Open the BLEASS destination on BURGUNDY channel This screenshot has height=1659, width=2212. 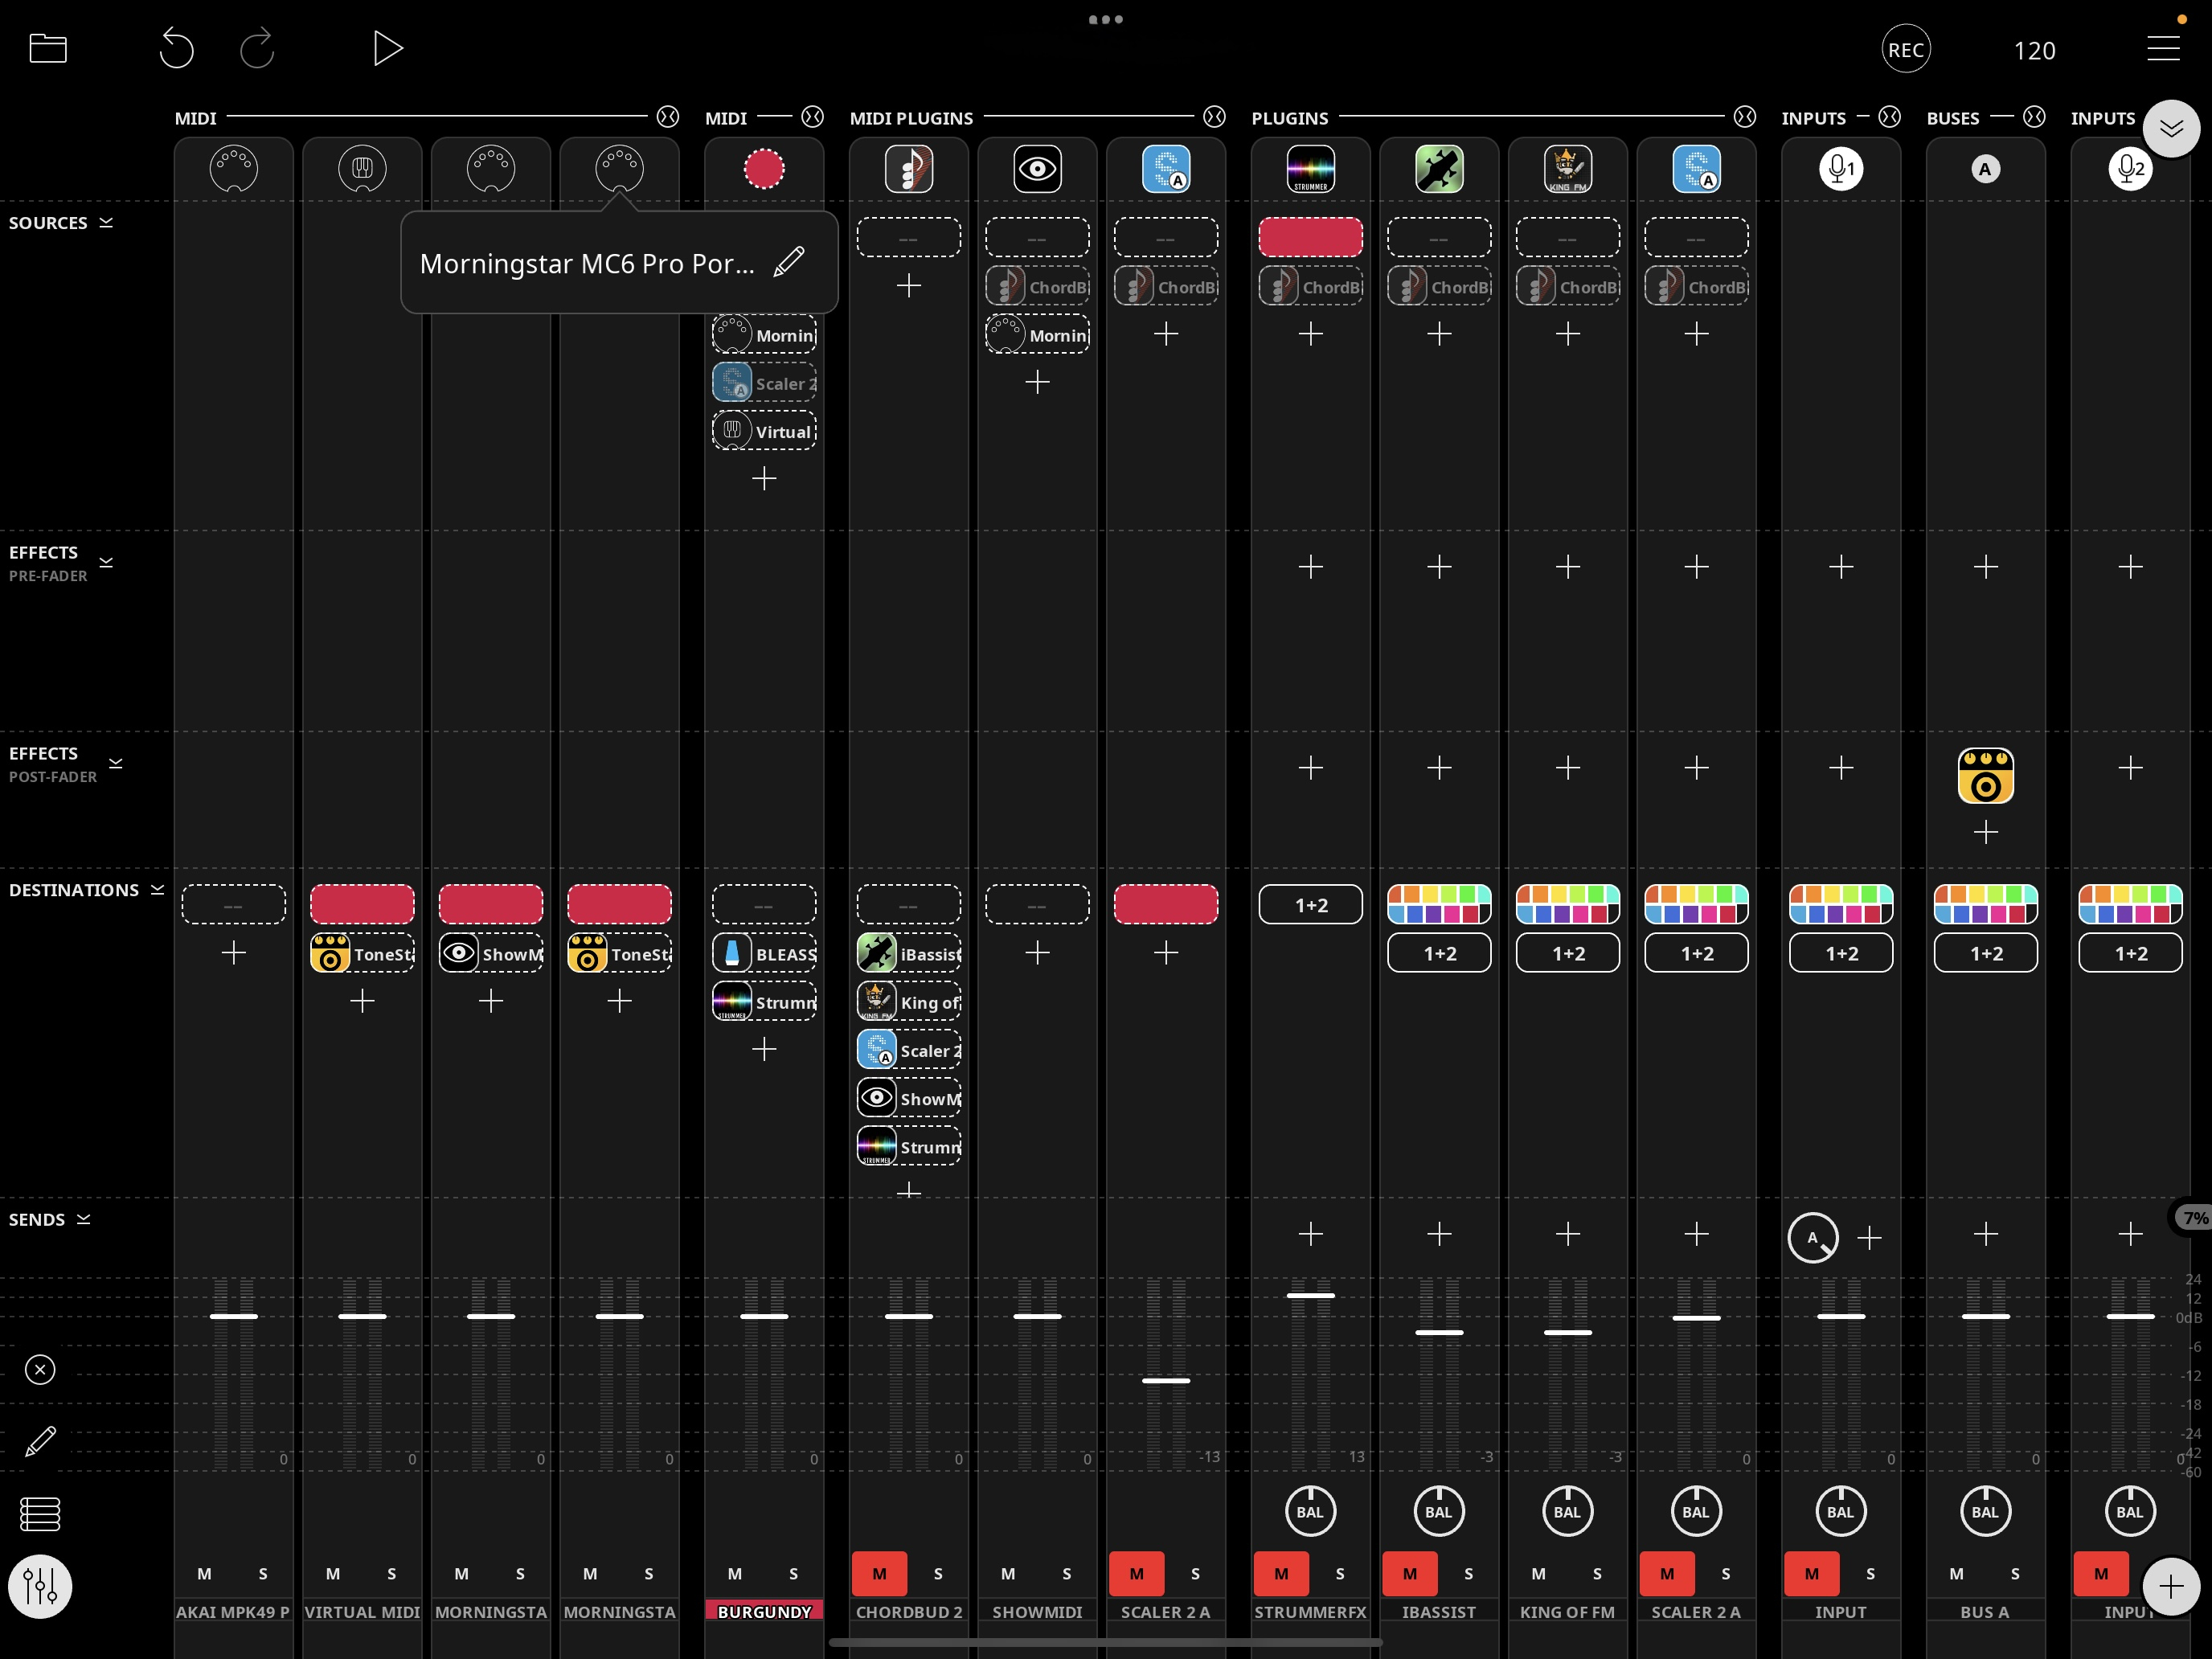[x=764, y=953]
